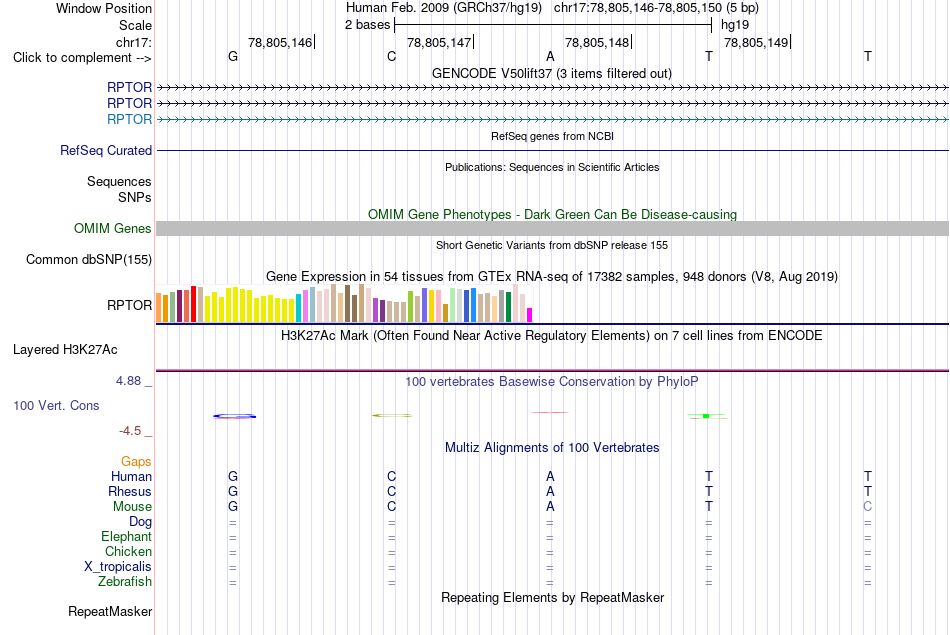Open the Common dbSNP(155) track label
The image size is (950, 635).
(x=89, y=259)
